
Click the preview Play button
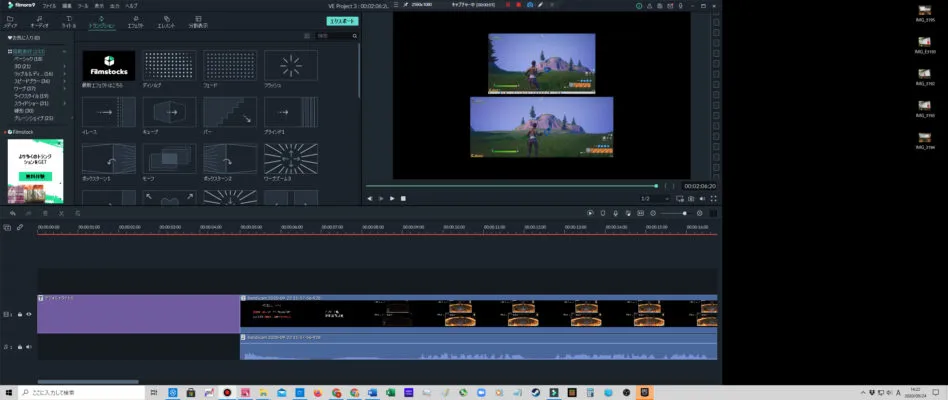click(392, 198)
